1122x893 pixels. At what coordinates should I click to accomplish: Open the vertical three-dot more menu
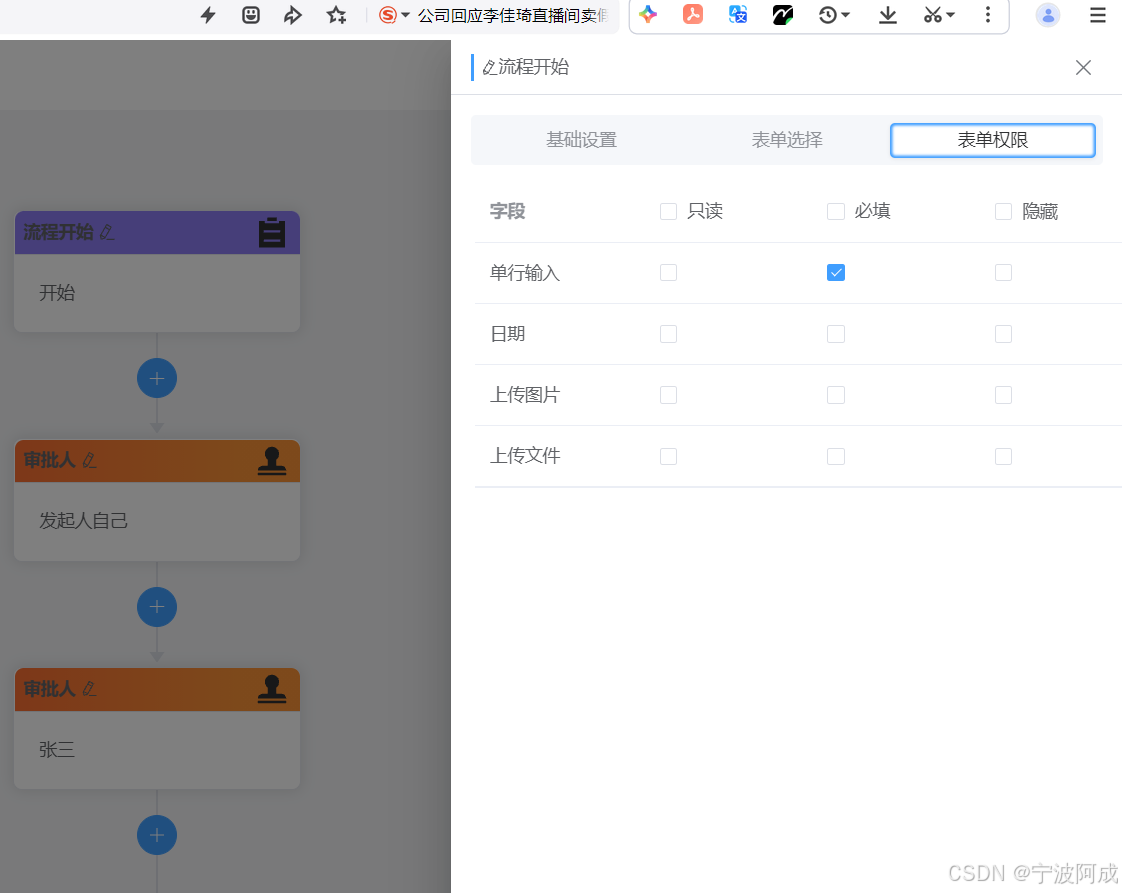click(987, 14)
